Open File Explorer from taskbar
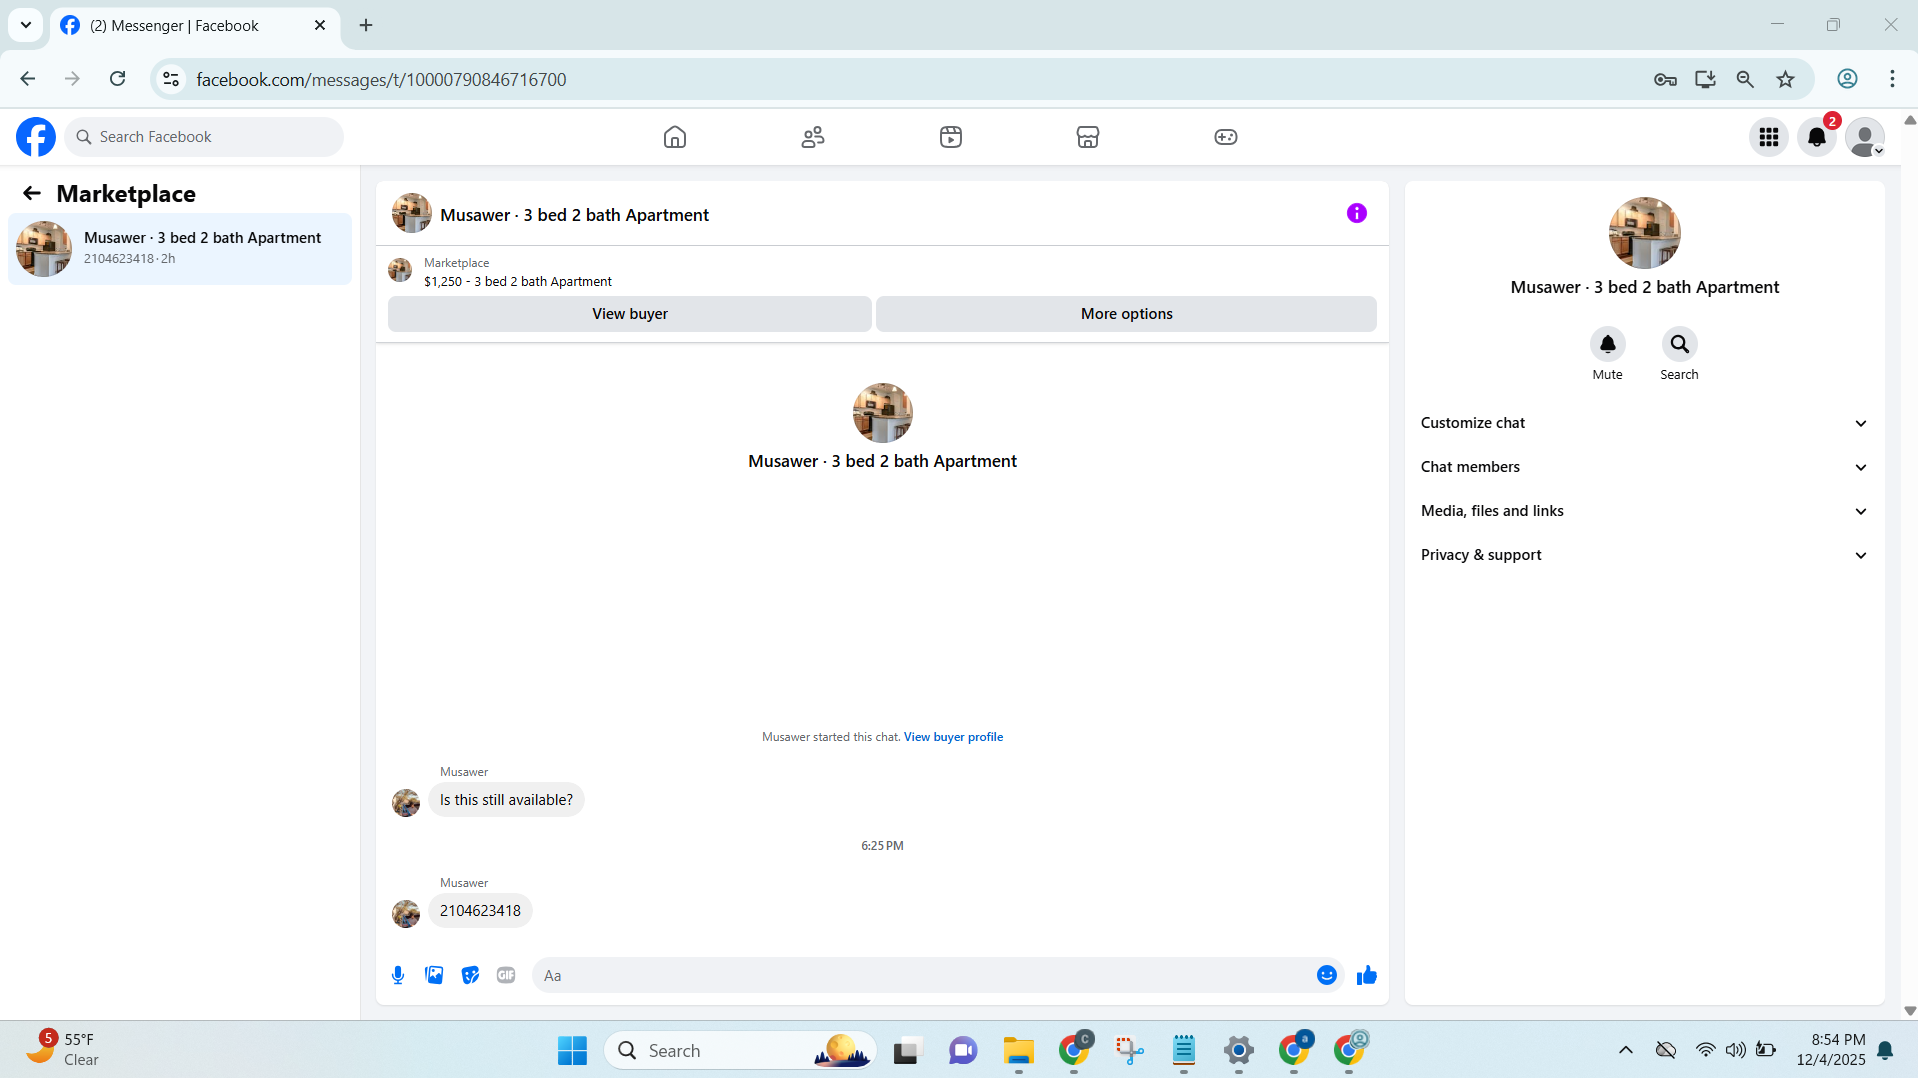 tap(1018, 1050)
